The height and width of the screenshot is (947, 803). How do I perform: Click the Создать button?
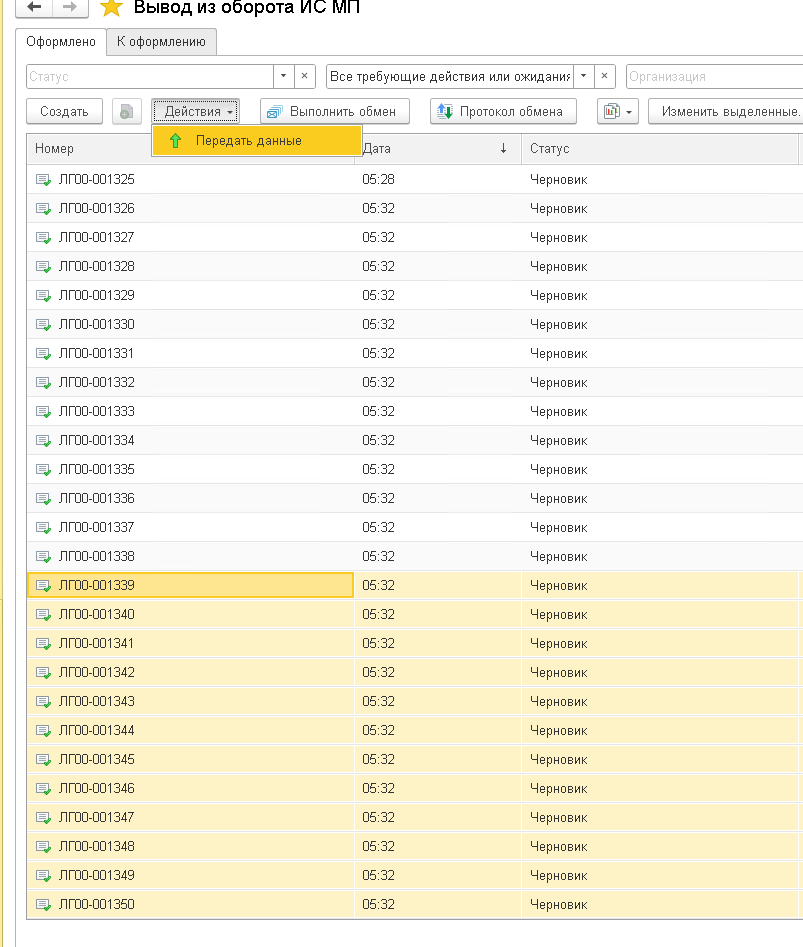(64, 112)
